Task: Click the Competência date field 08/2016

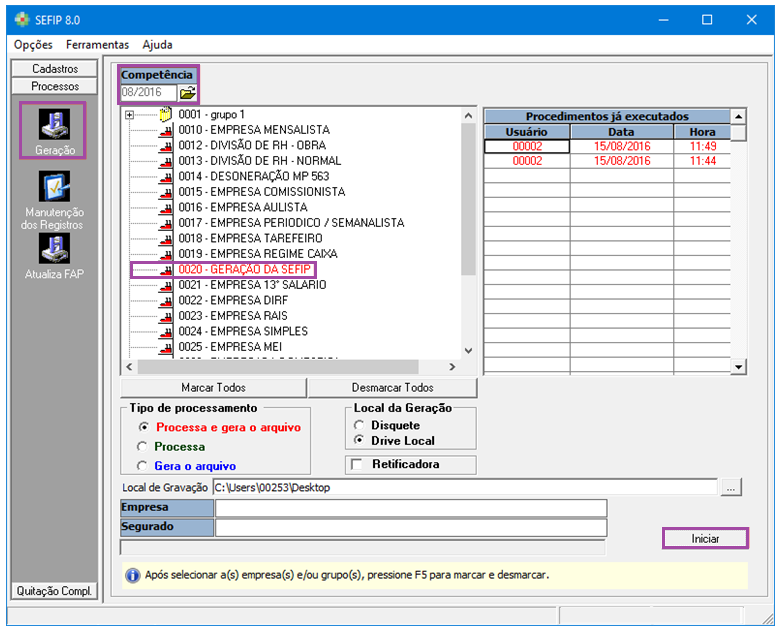Action: click(x=148, y=93)
